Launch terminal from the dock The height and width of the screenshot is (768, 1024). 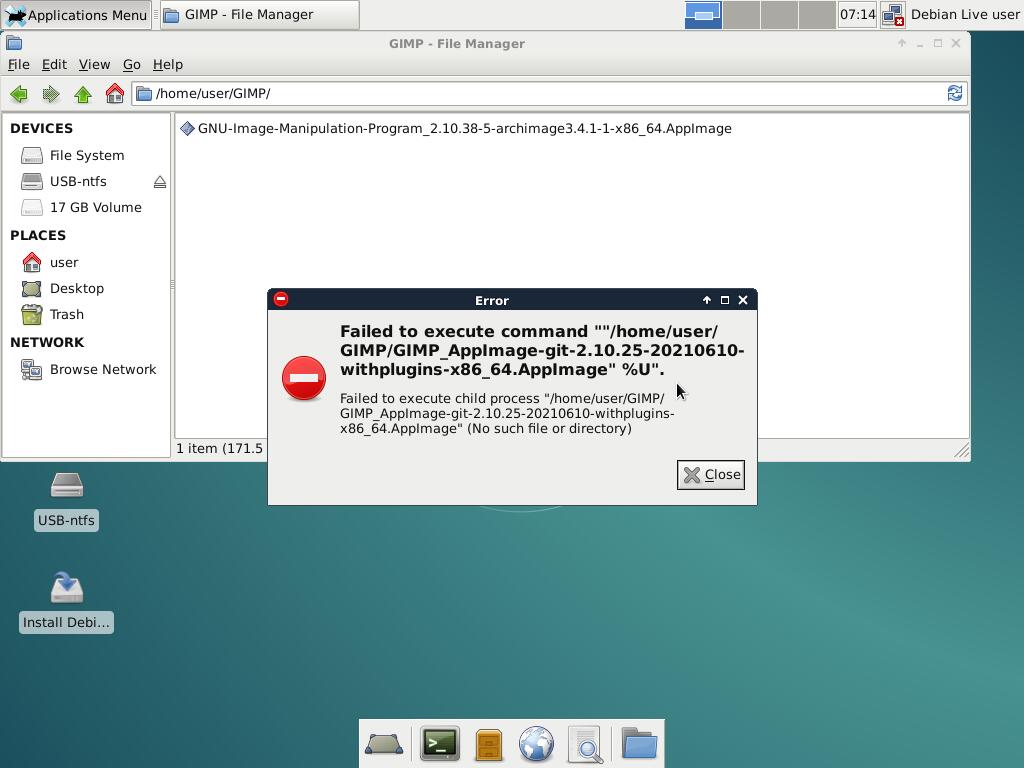(440, 743)
